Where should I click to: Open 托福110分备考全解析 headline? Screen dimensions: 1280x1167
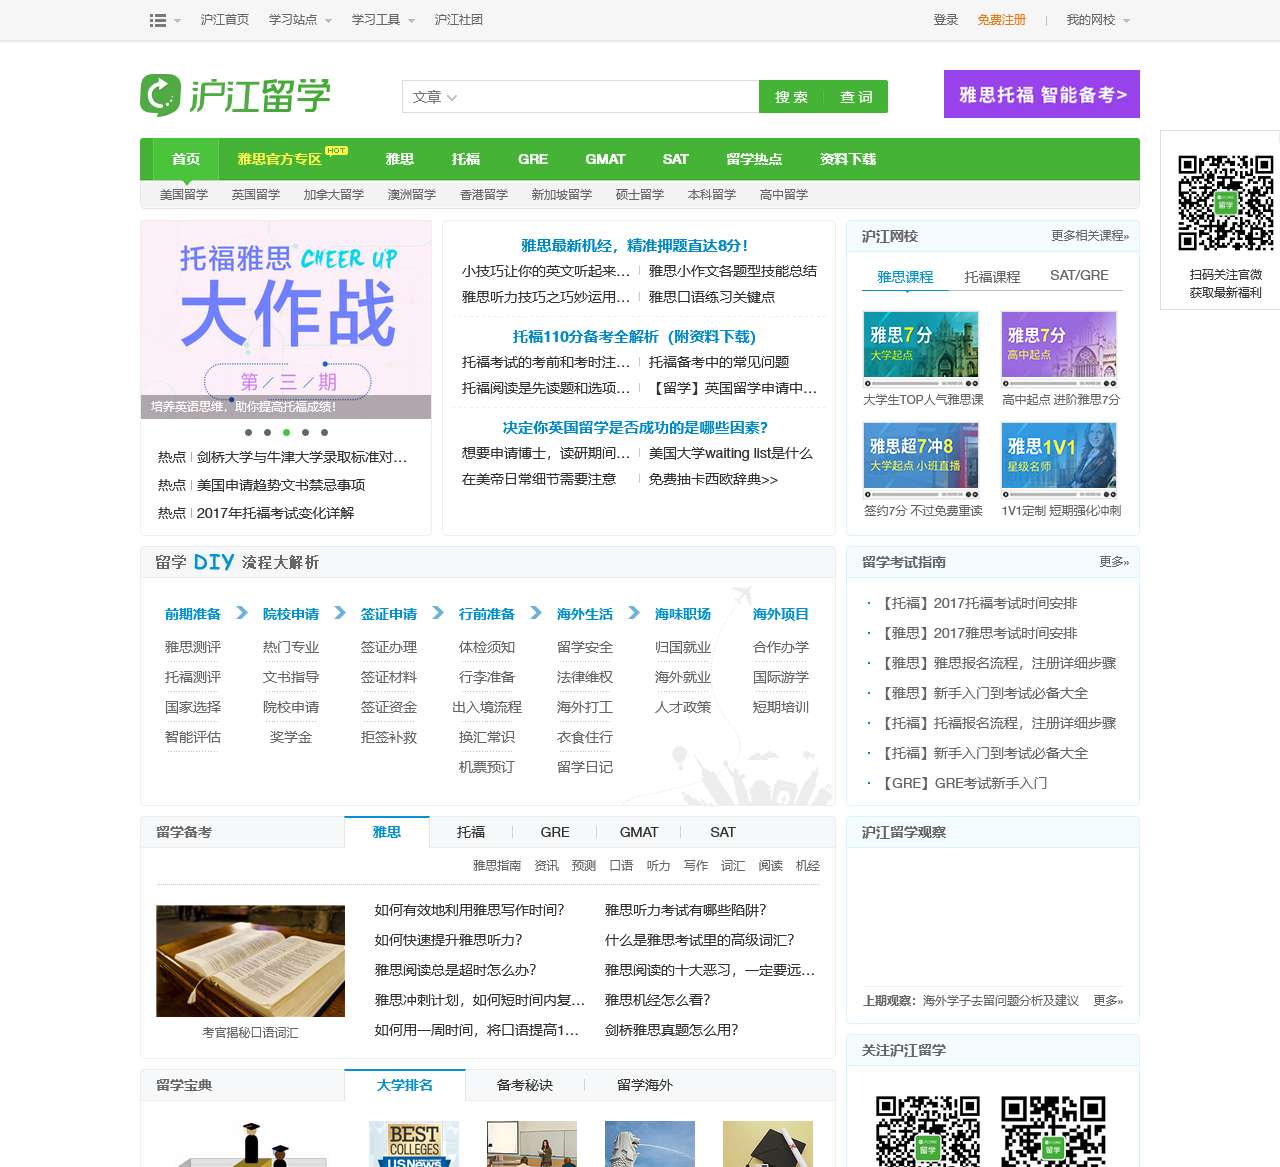[x=634, y=336]
